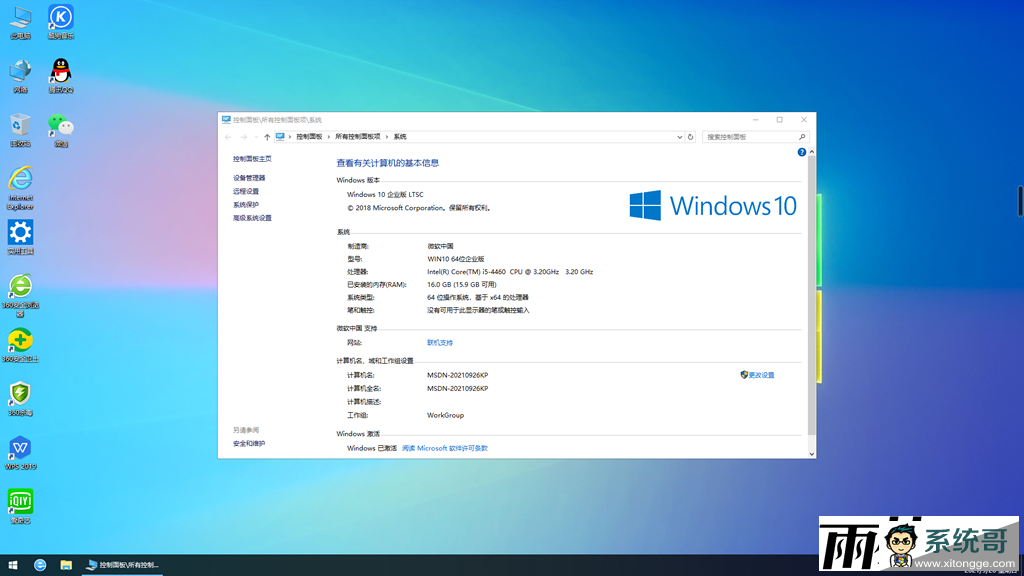Close the System window
Viewport: 1024px width, 576px height.
coord(804,120)
